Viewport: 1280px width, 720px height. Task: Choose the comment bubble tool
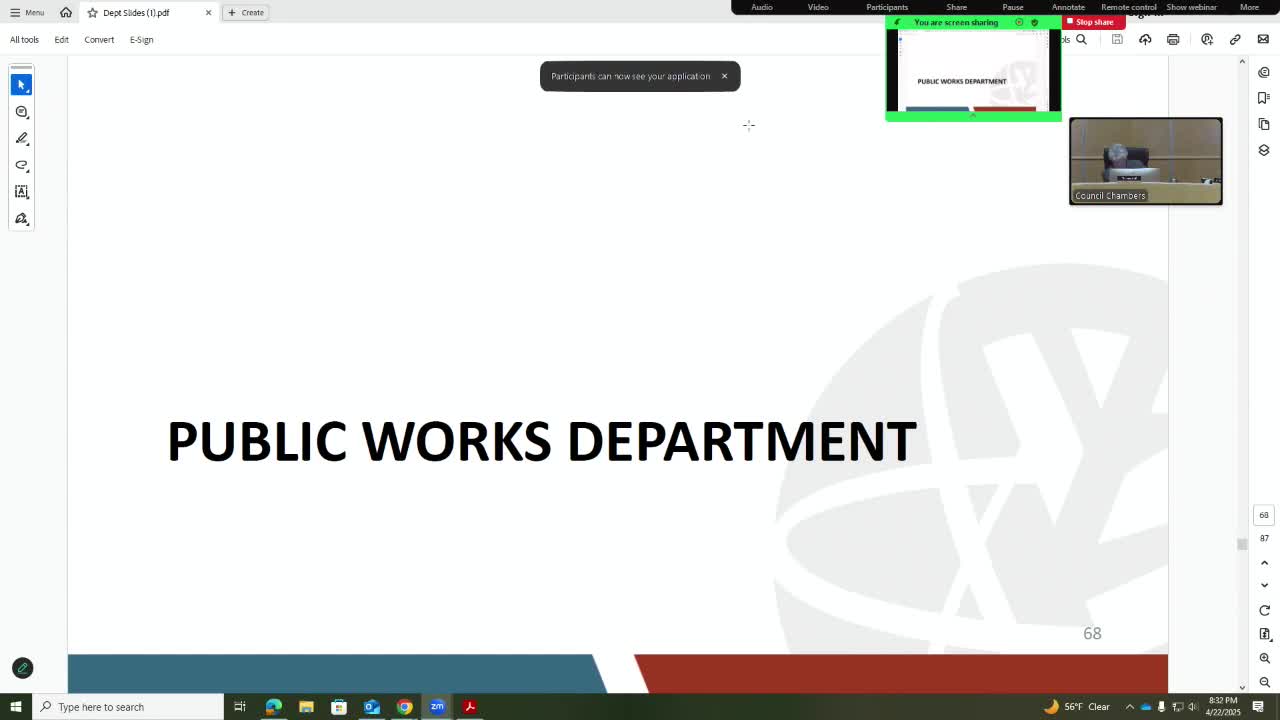pyautogui.click(x=22, y=112)
